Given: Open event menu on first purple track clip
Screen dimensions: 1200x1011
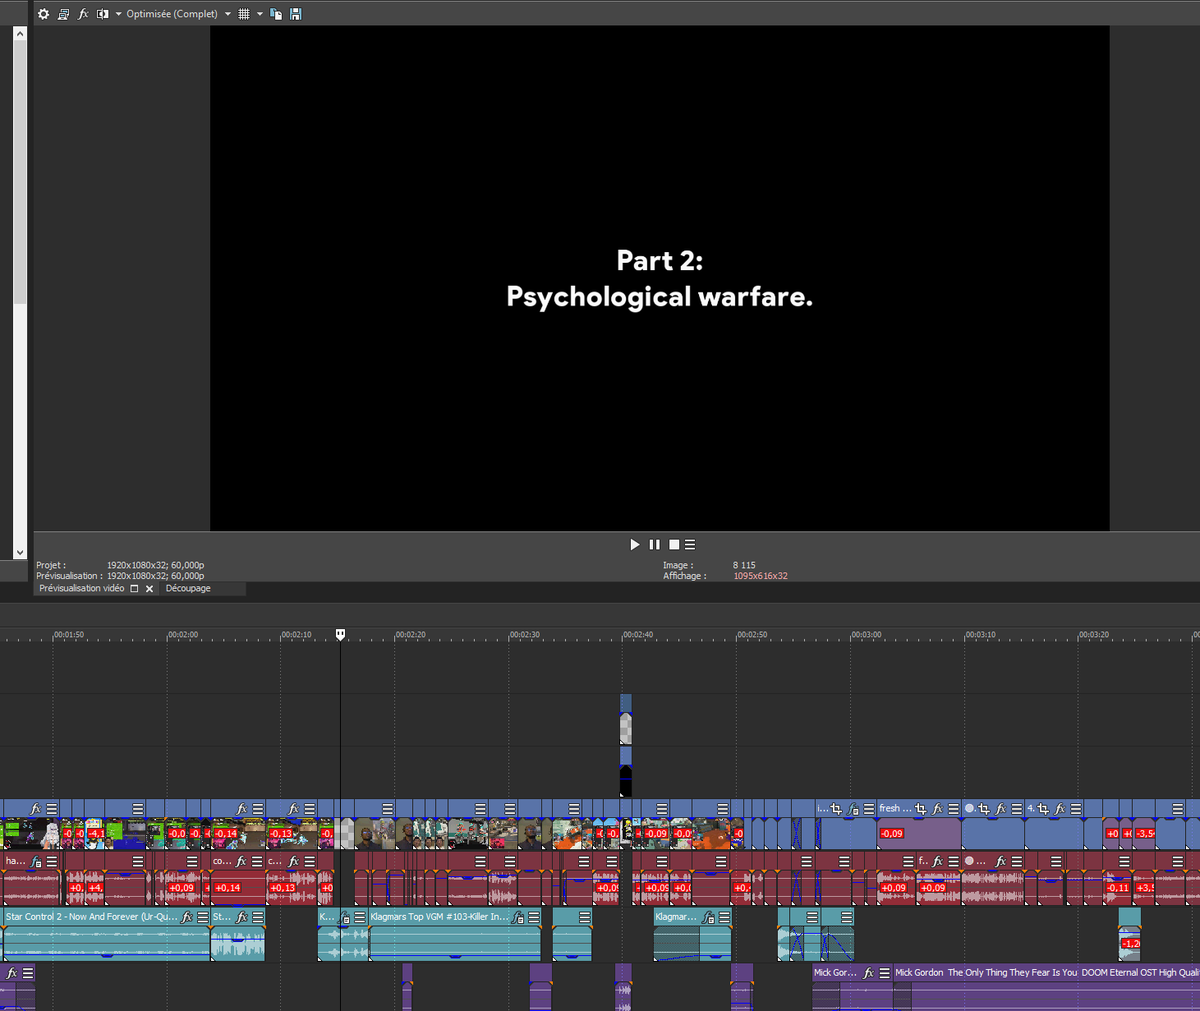Looking at the screenshot, I should [x=28, y=973].
